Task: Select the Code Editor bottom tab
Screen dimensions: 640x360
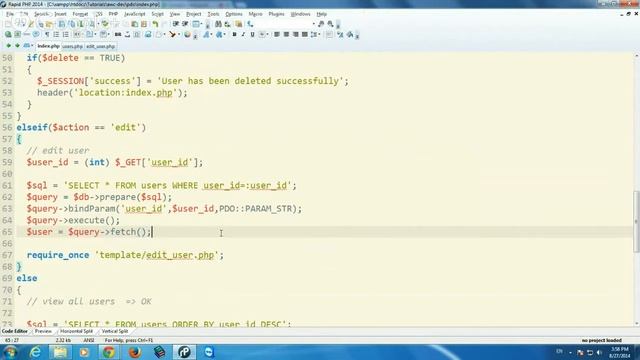Action: coord(14,331)
